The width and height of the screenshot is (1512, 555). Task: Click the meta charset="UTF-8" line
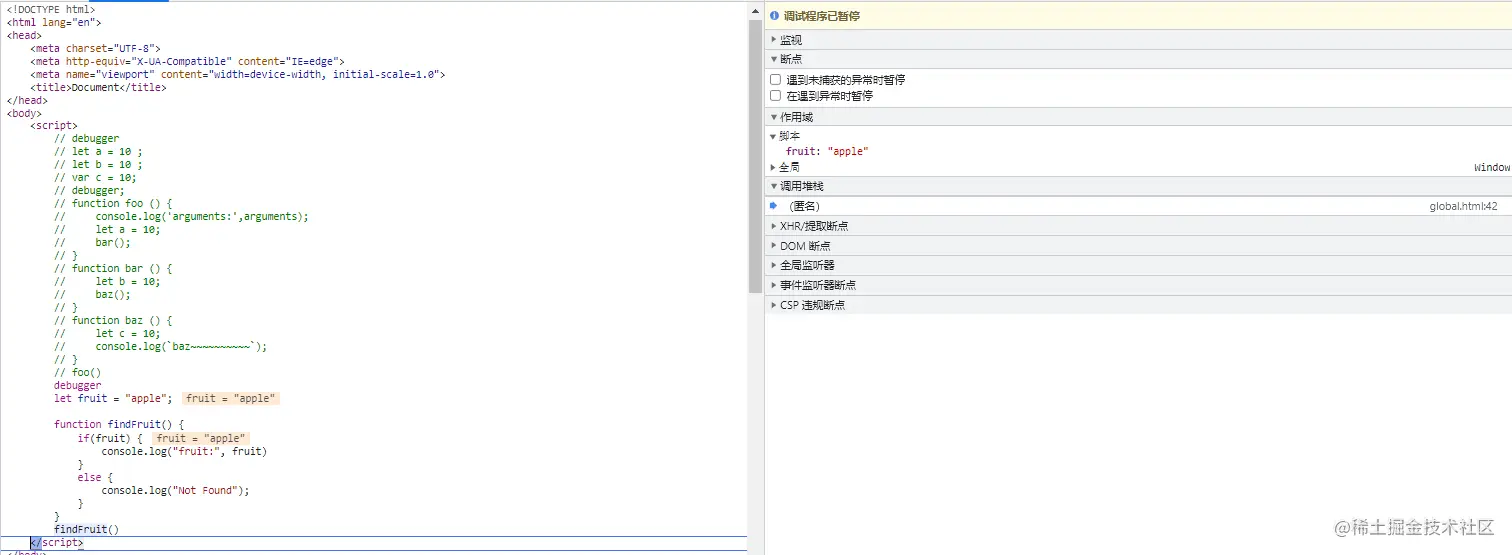click(x=95, y=48)
